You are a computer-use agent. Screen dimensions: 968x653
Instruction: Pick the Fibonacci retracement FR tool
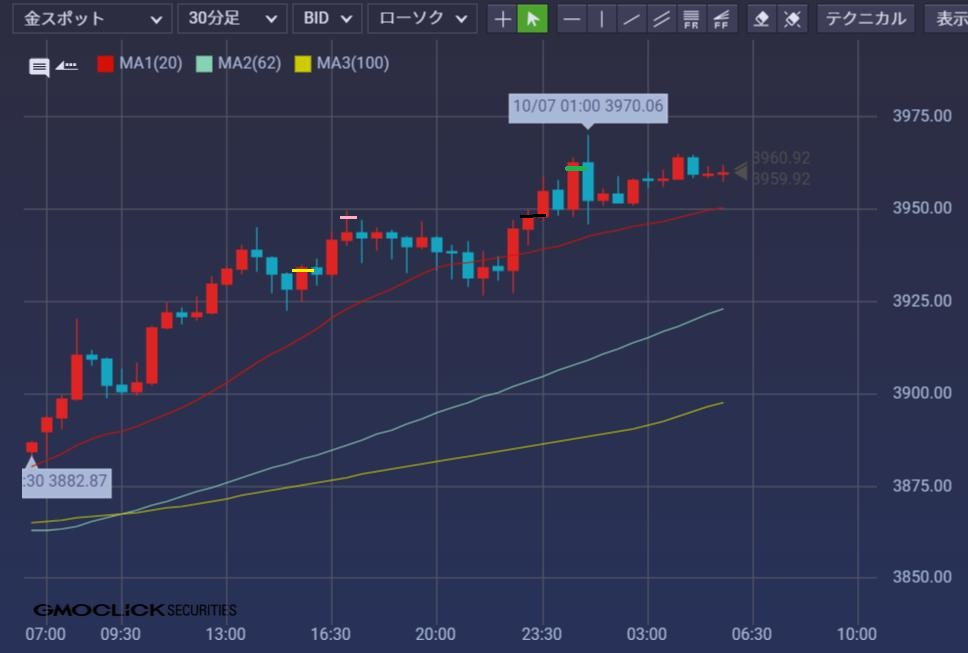click(x=691, y=18)
